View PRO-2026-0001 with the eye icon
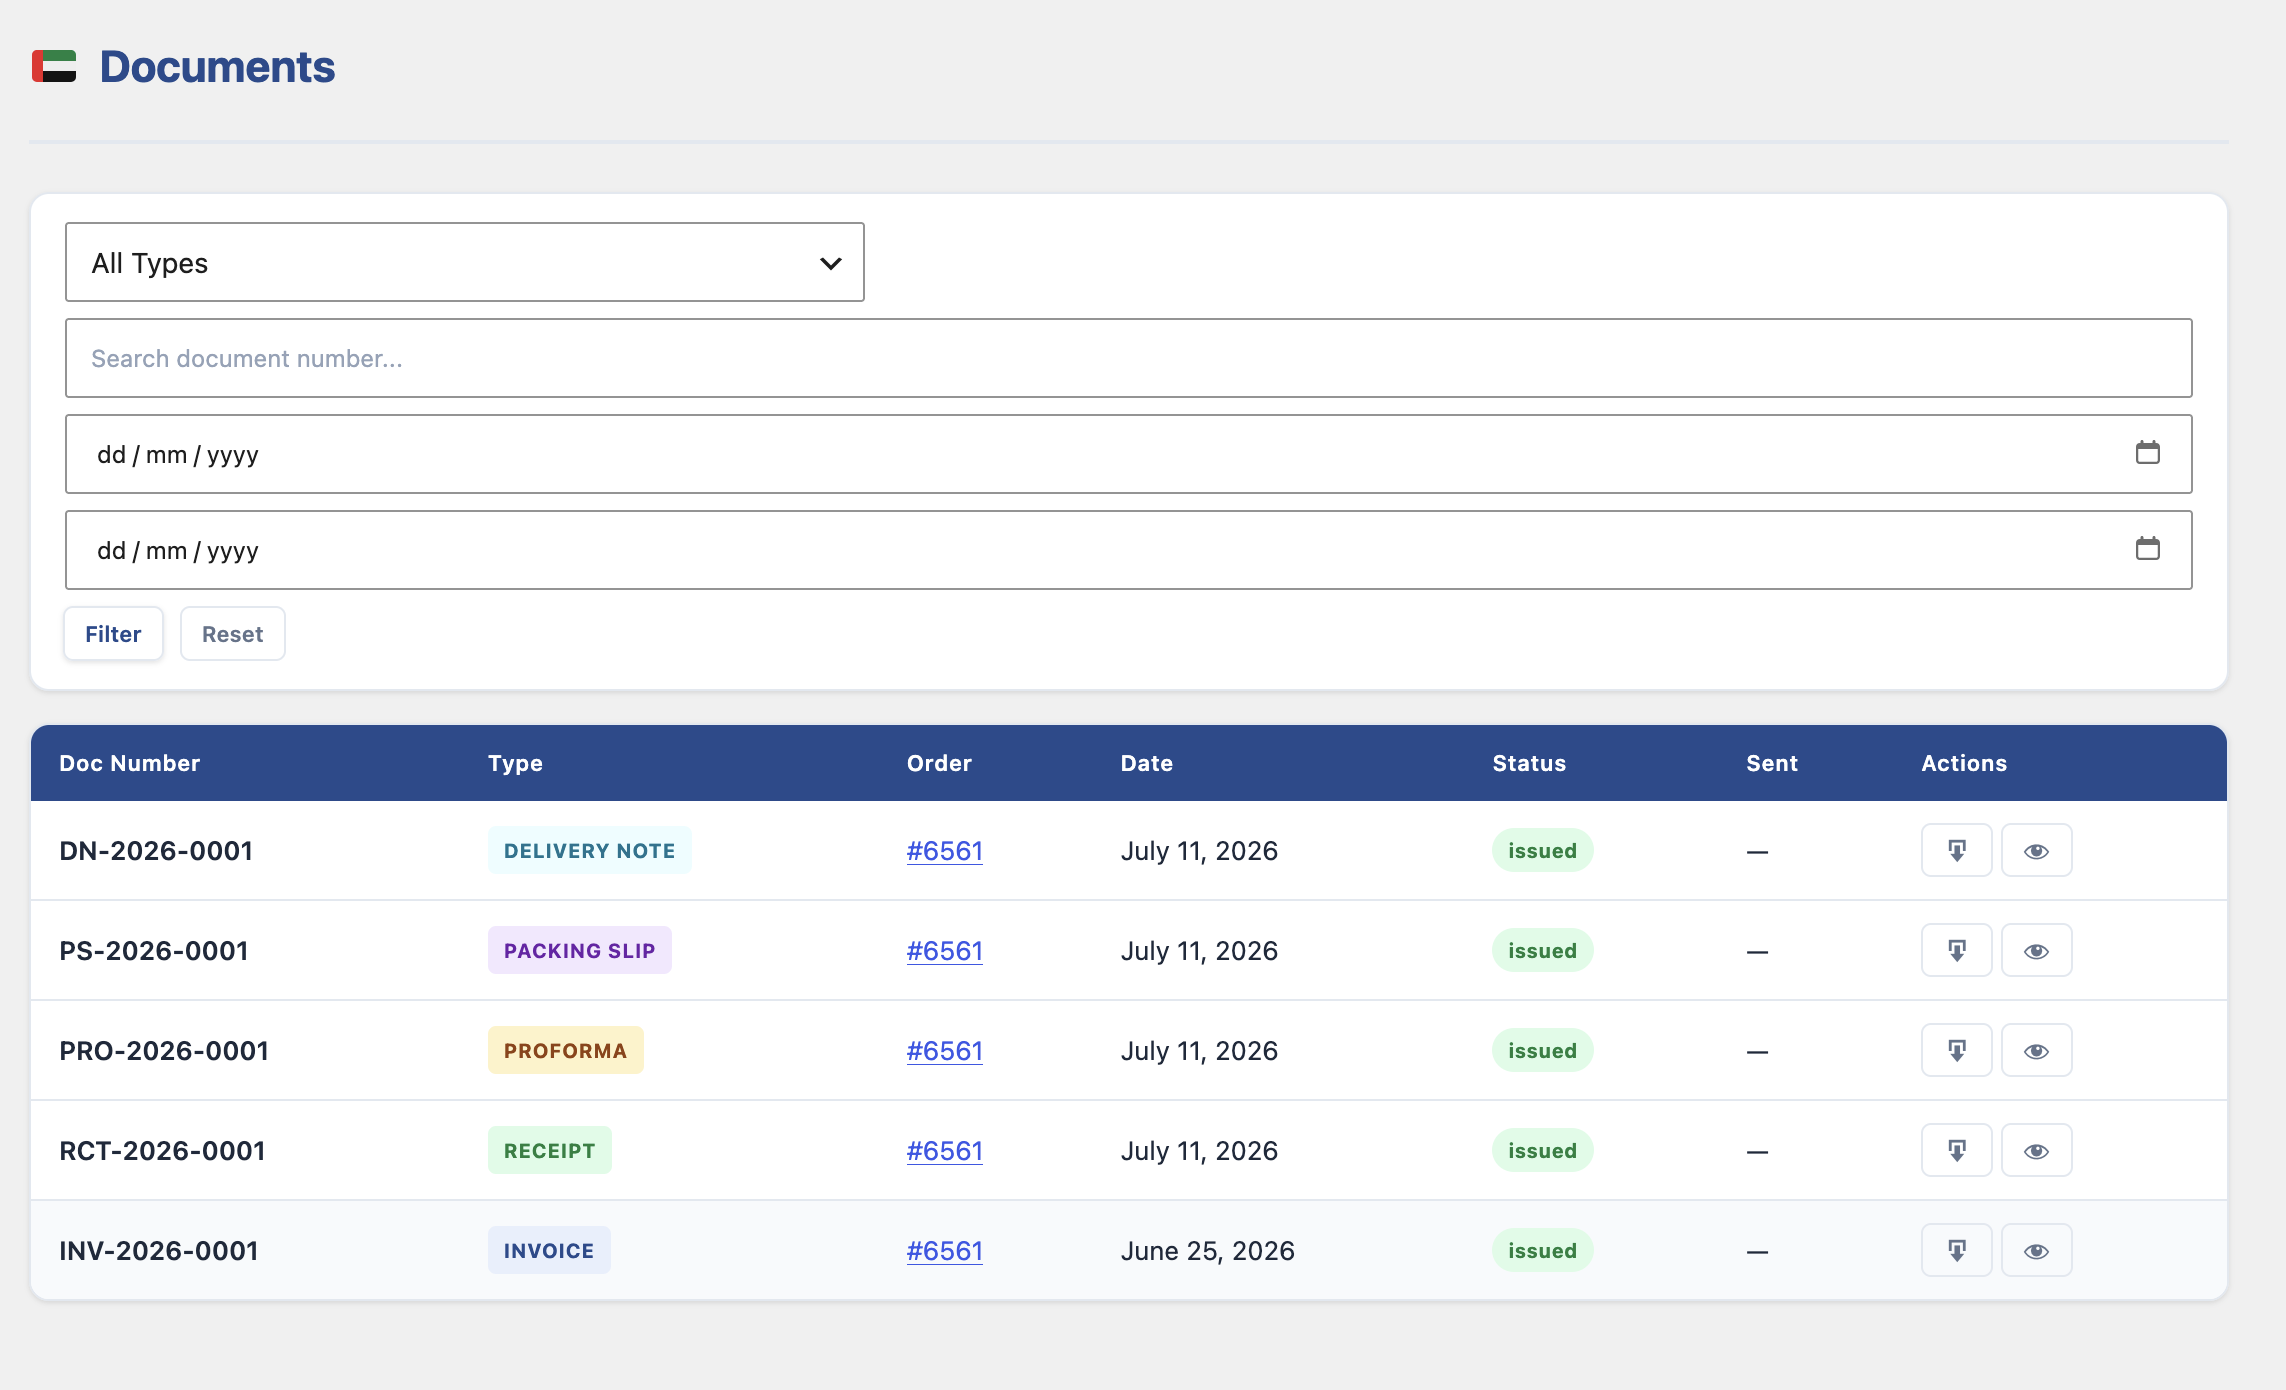The image size is (2286, 1390). (2036, 1050)
